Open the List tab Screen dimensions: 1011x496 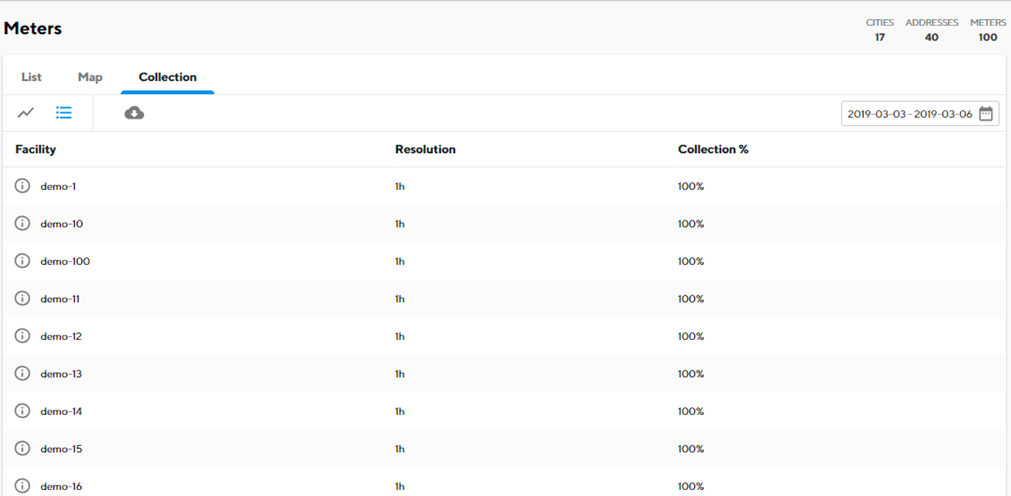click(x=31, y=77)
